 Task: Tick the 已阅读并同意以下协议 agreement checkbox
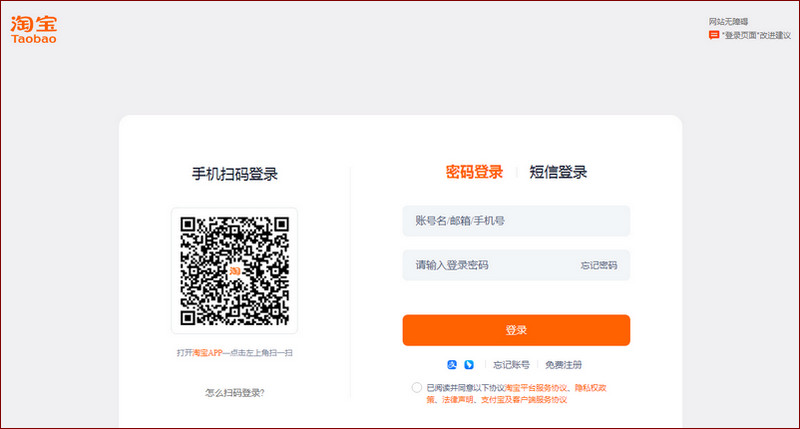(416, 388)
